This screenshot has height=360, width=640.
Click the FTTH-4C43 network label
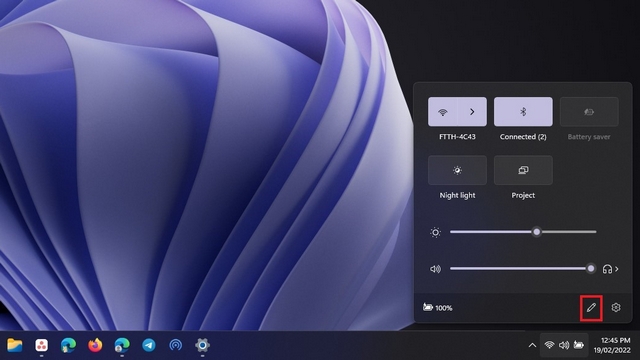[x=457, y=137]
